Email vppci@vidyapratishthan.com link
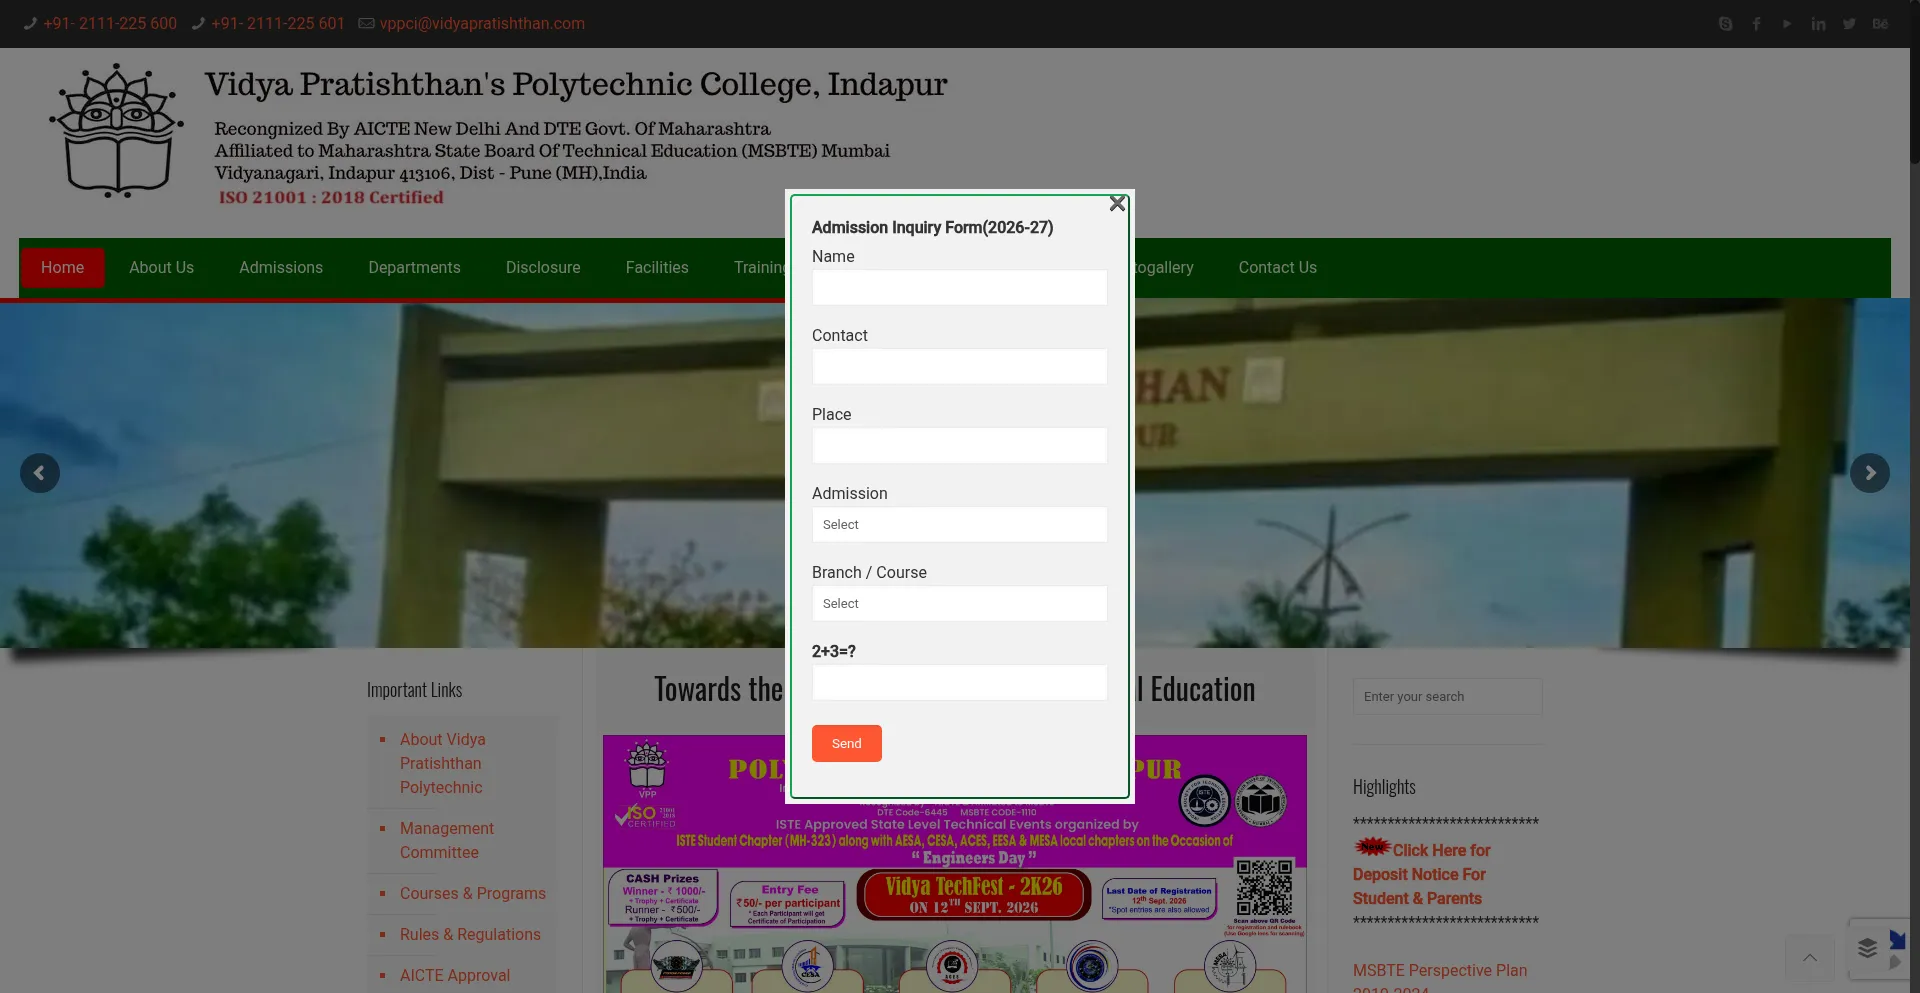Screen dimensions: 1920x993 pos(482,23)
